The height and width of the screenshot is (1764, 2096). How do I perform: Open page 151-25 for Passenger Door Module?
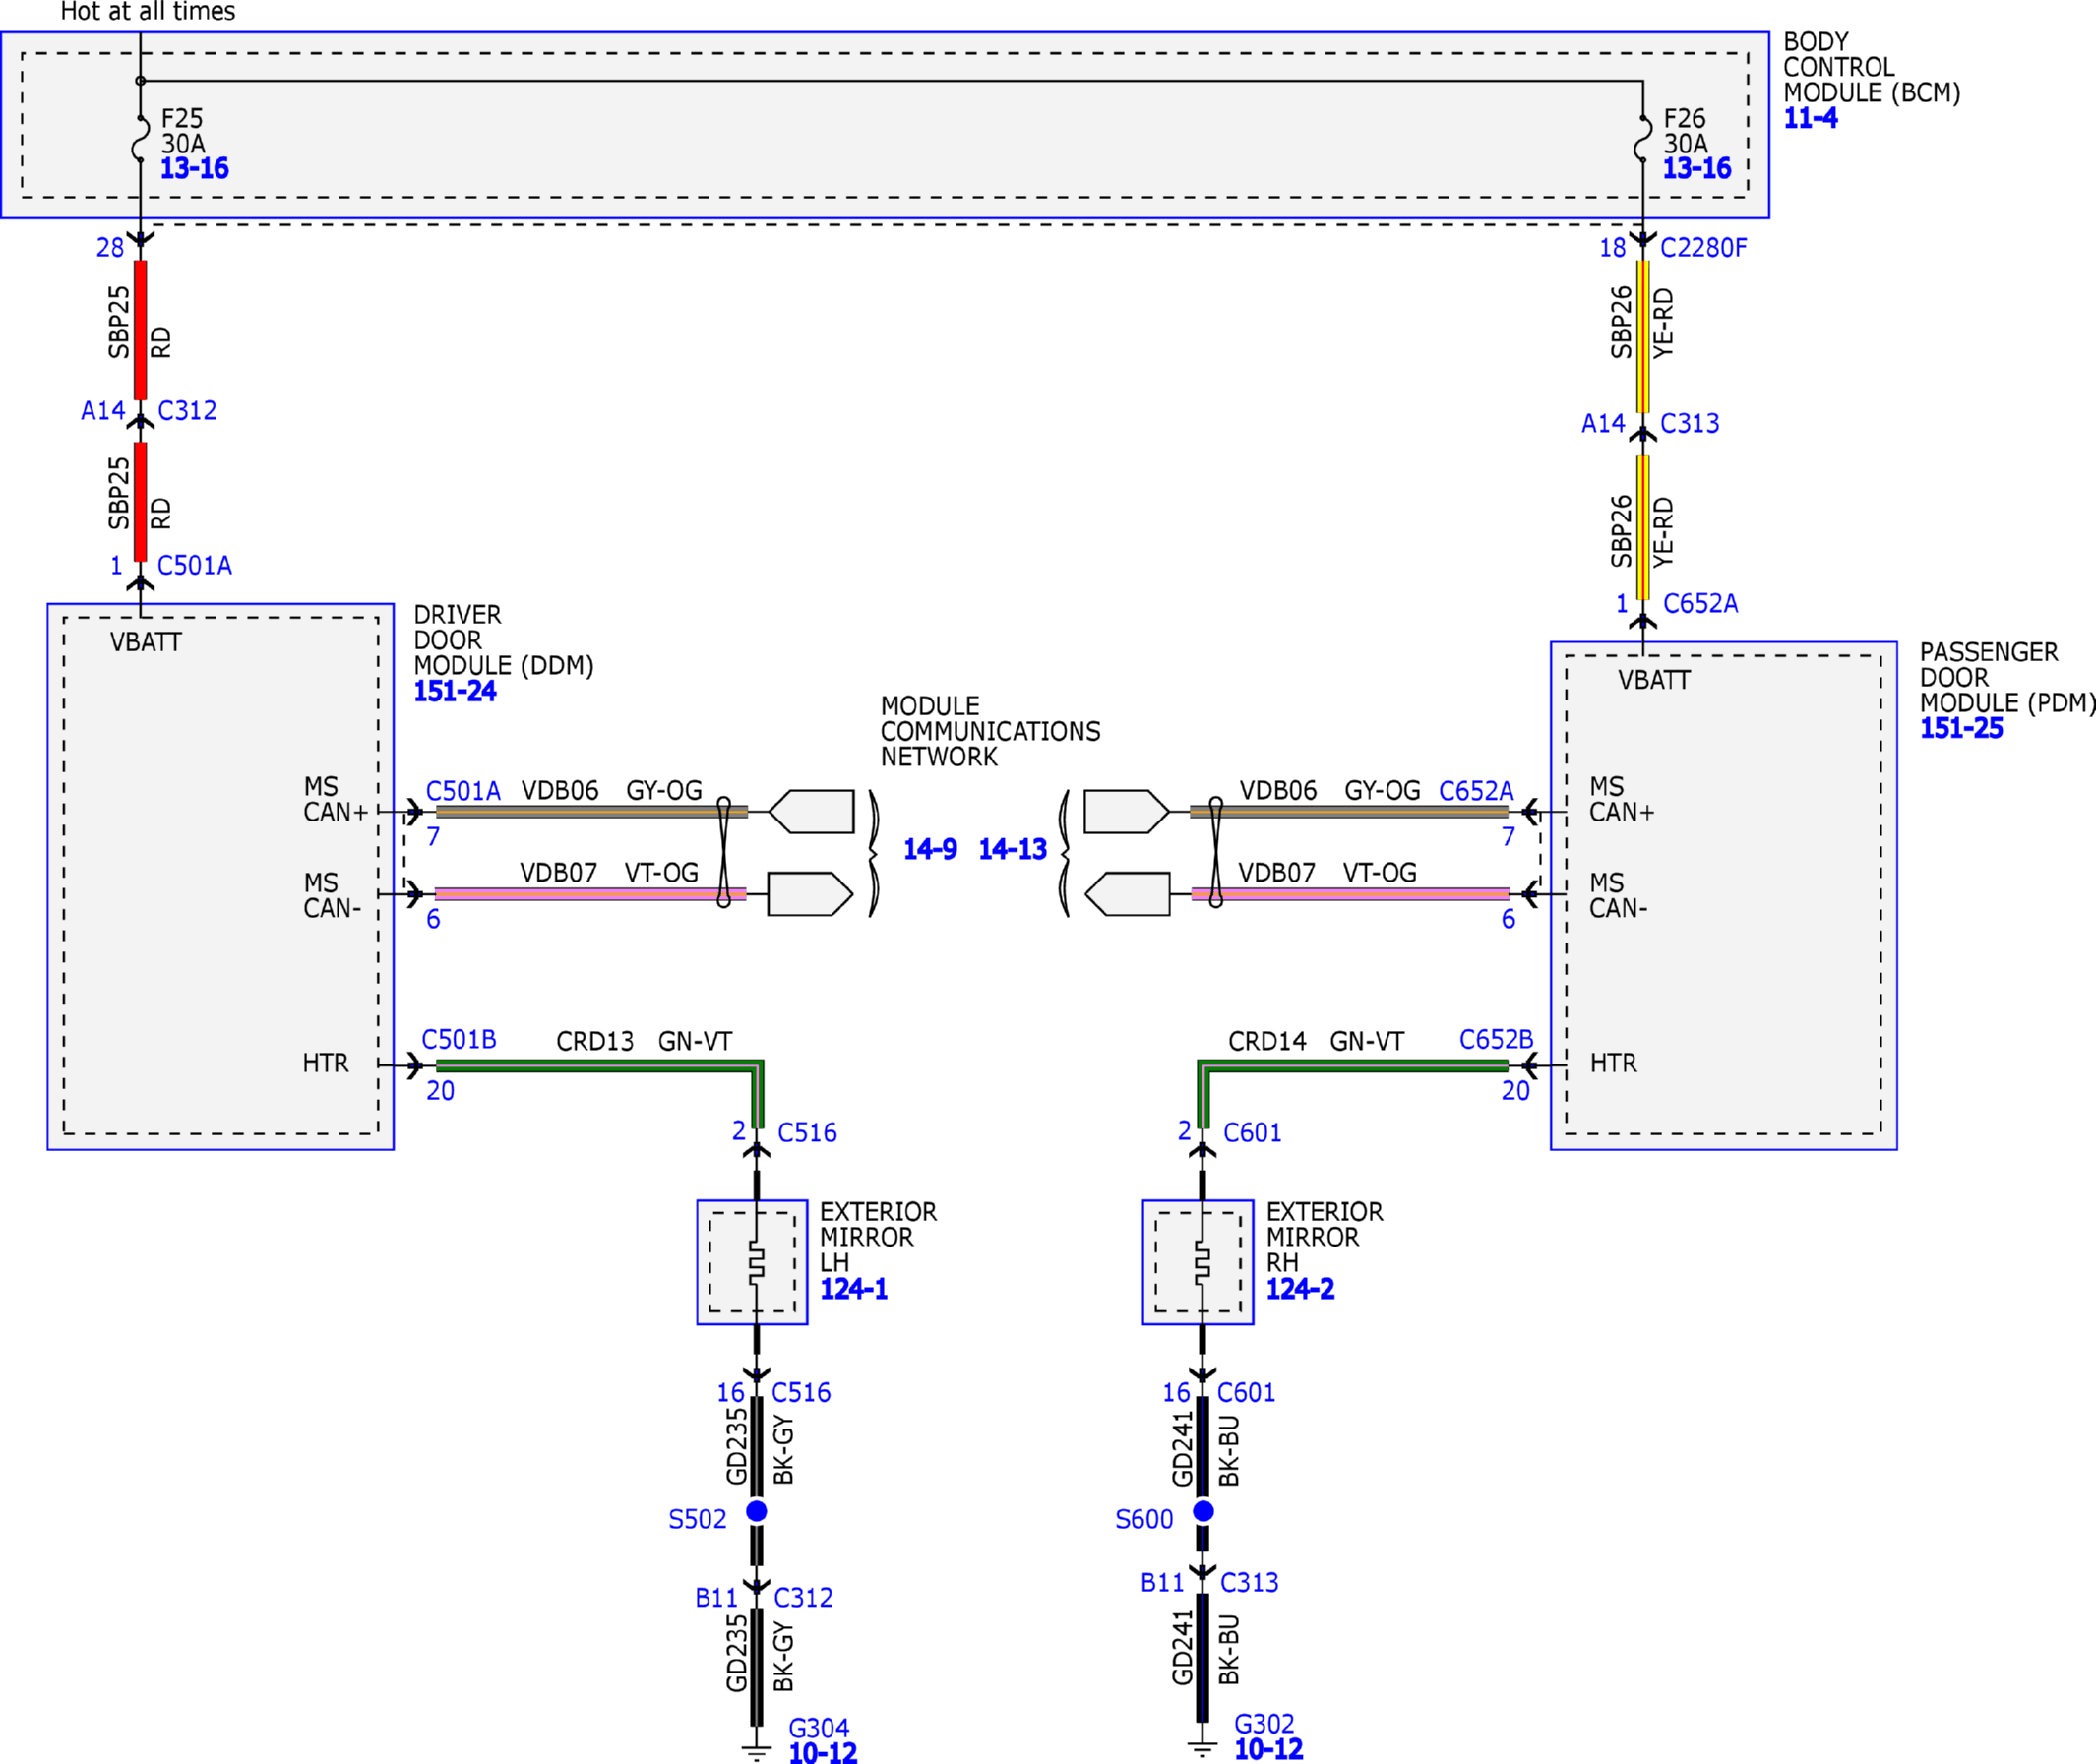(1961, 728)
